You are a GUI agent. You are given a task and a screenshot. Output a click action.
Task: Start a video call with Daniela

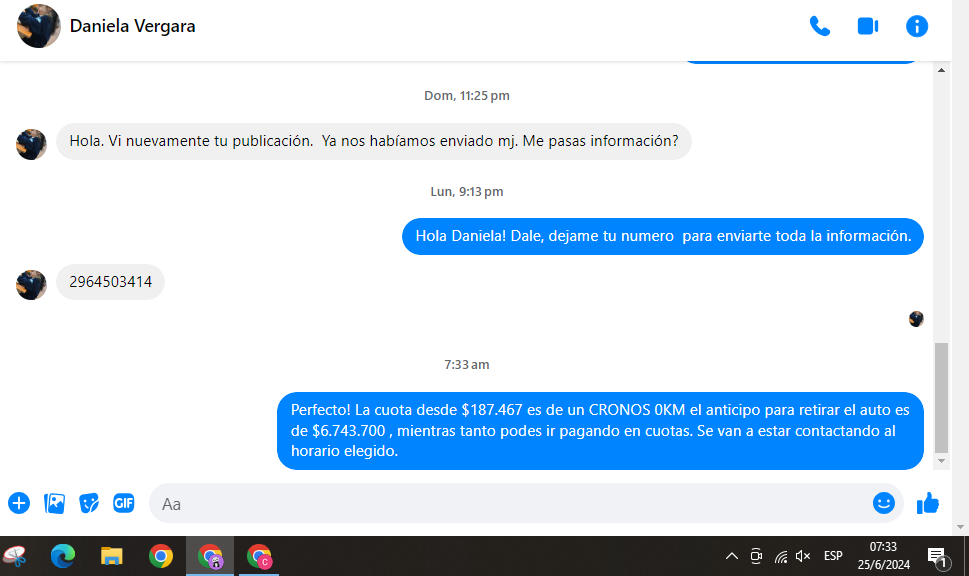[x=867, y=27]
